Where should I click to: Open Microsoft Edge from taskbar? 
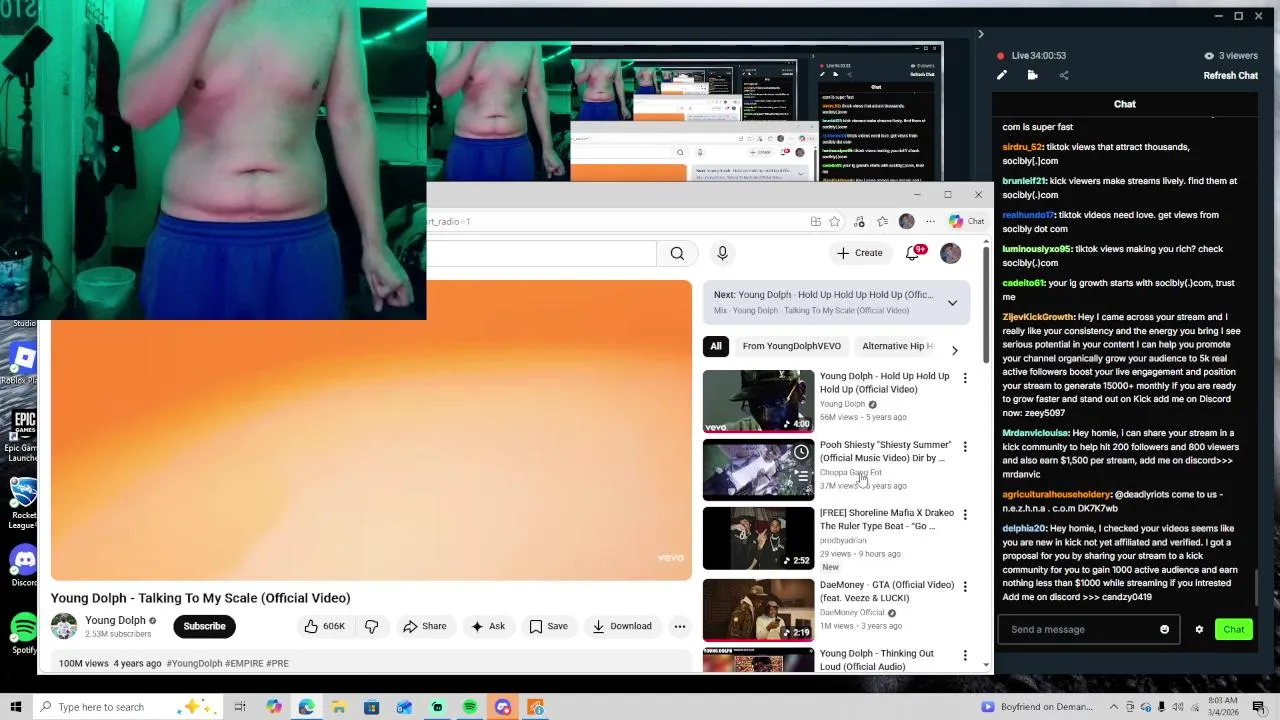[x=306, y=707]
